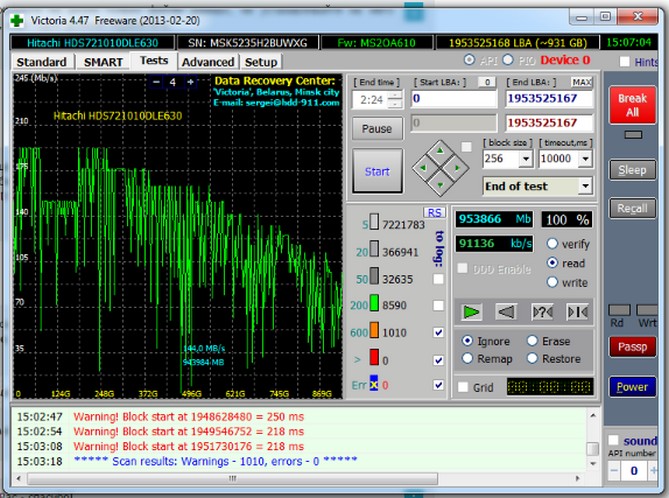Select the butterfly seek scan icon

(x=577, y=312)
